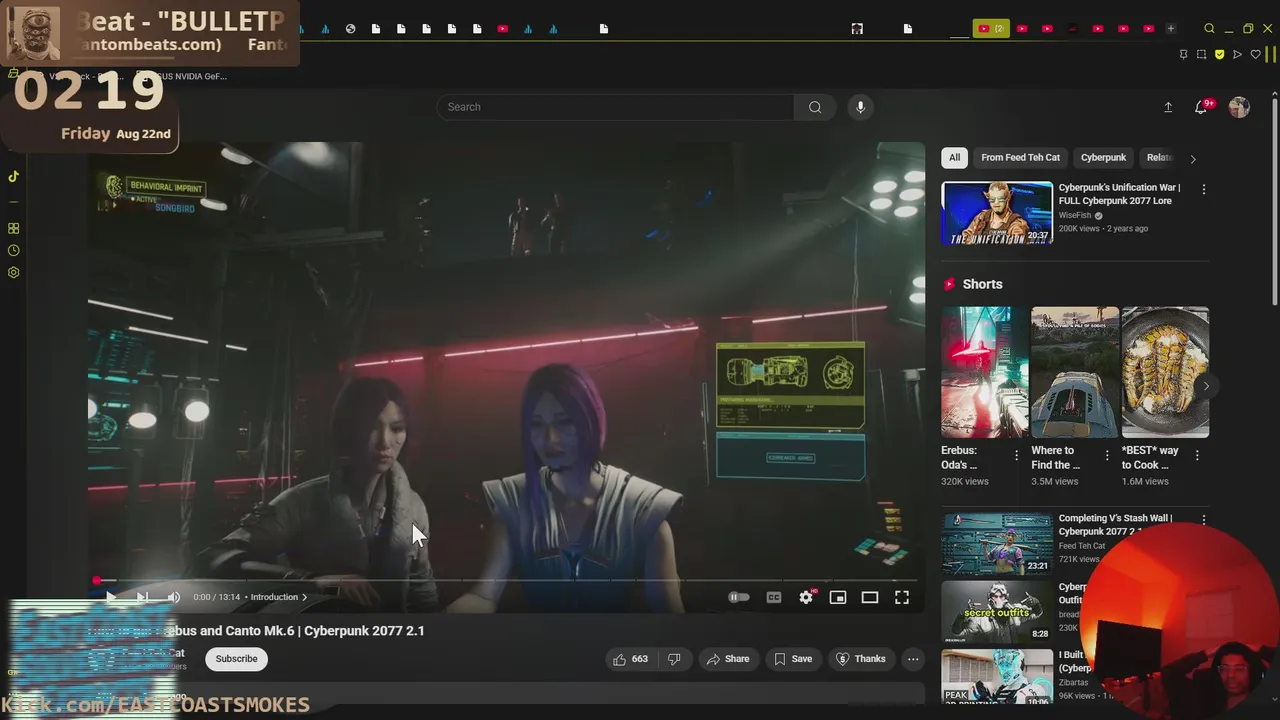Open the Where to Find the short
The height and width of the screenshot is (720, 1280).
click(1075, 372)
